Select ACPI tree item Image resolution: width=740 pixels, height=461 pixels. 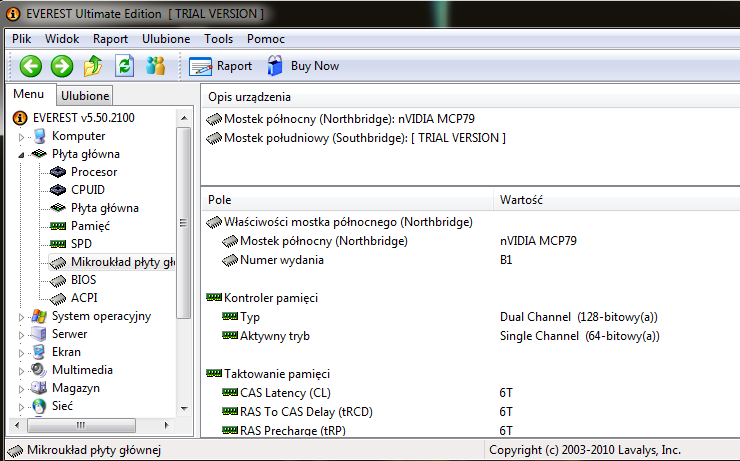click(x=84, y=298)
